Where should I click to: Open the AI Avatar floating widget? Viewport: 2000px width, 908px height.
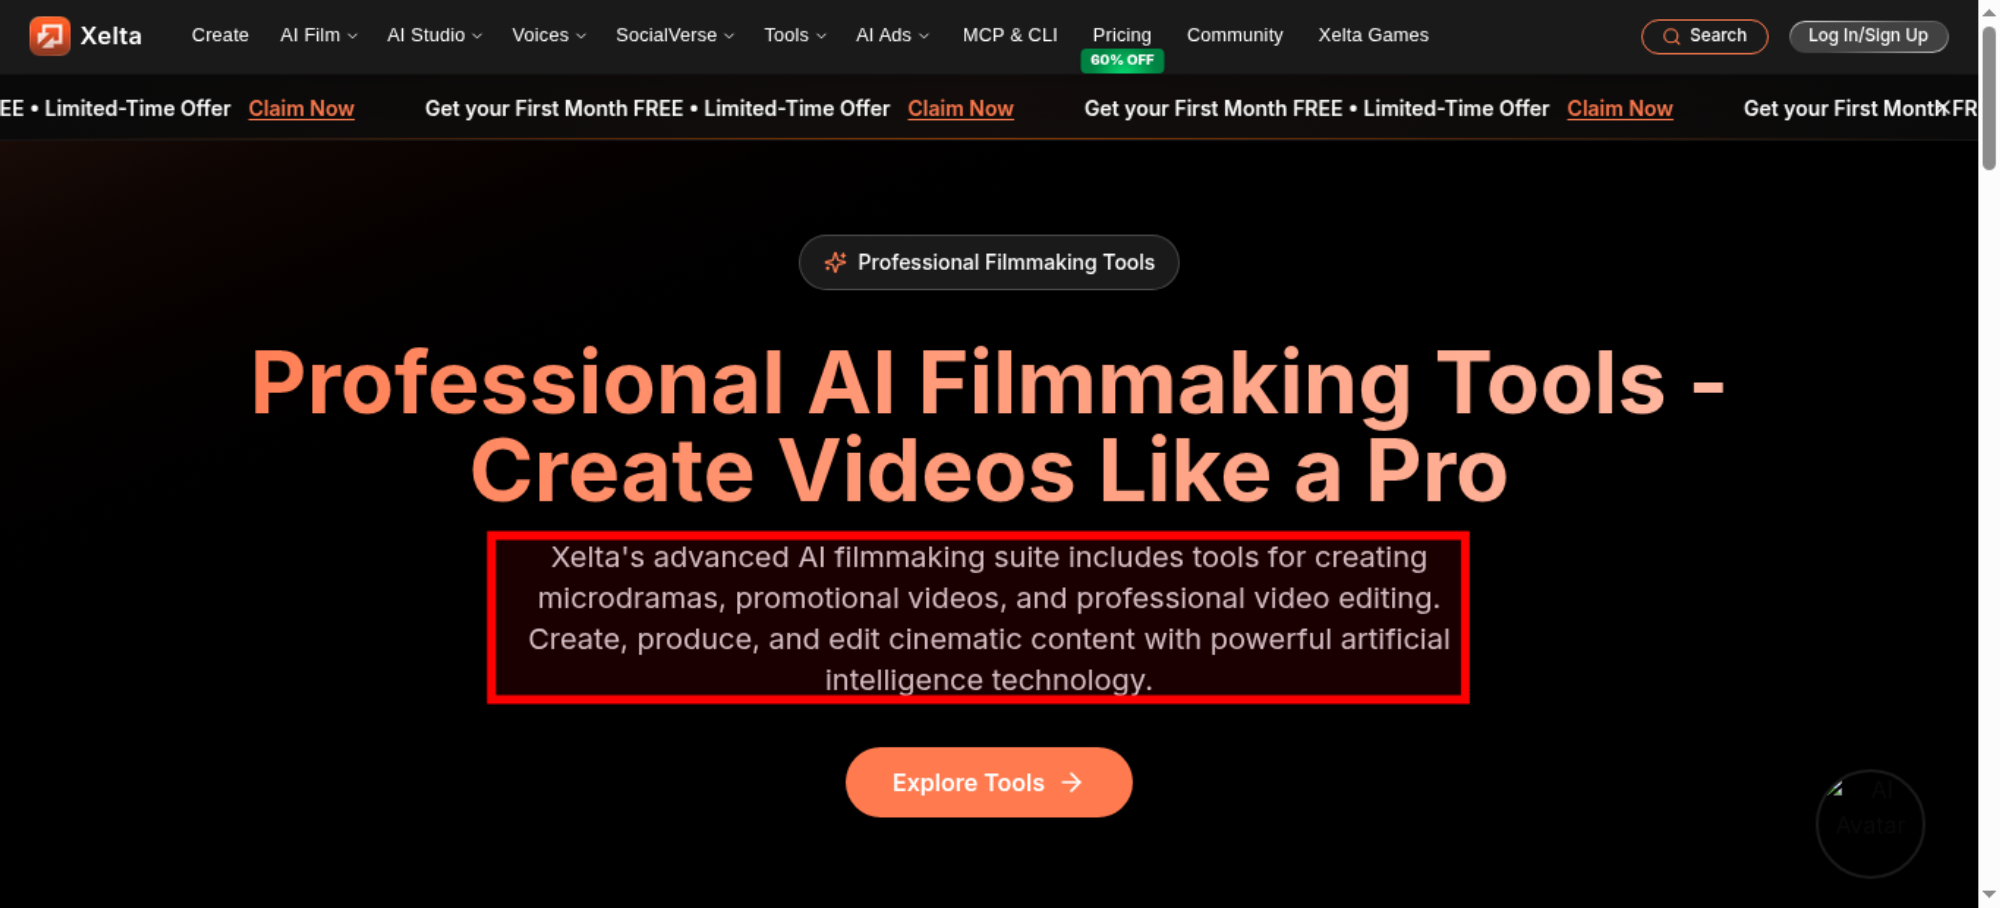[1870, 824]
